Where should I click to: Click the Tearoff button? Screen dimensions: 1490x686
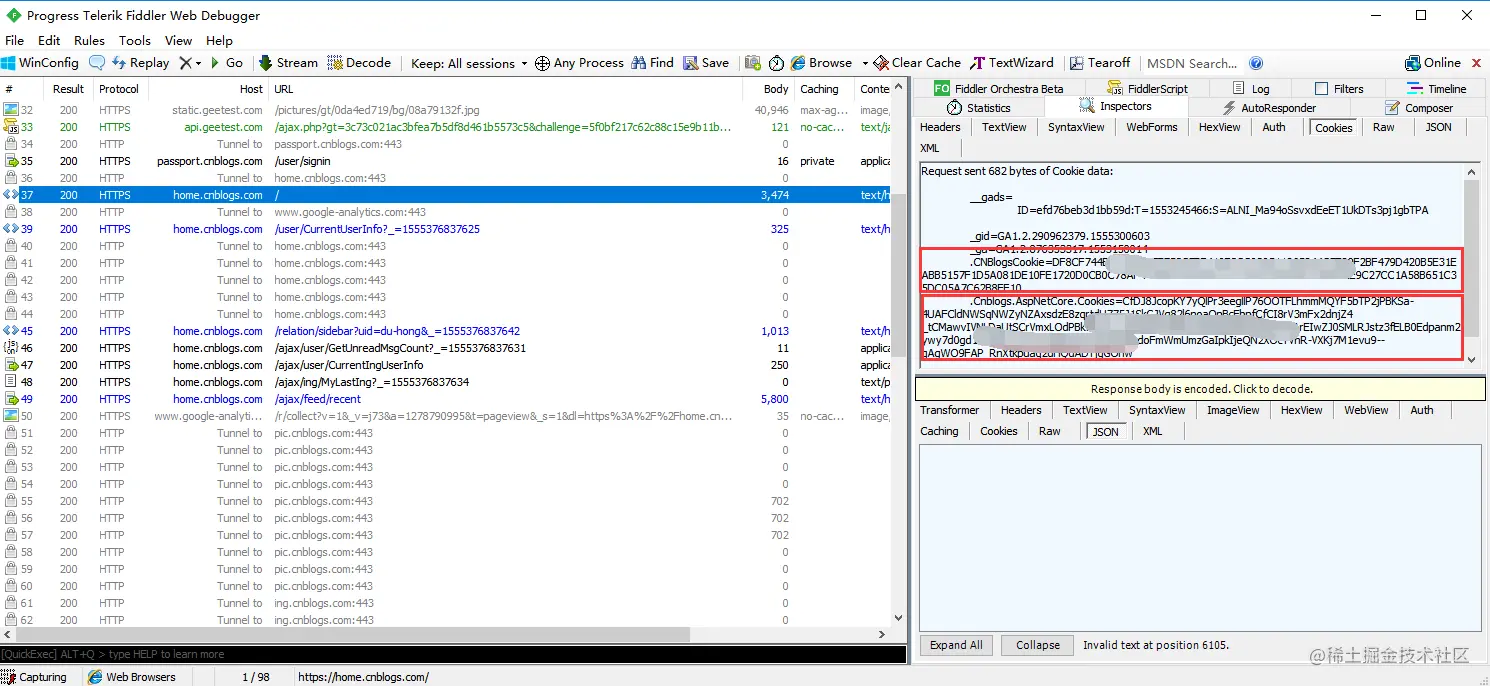pyautogui.click(x=1099, y=63)
